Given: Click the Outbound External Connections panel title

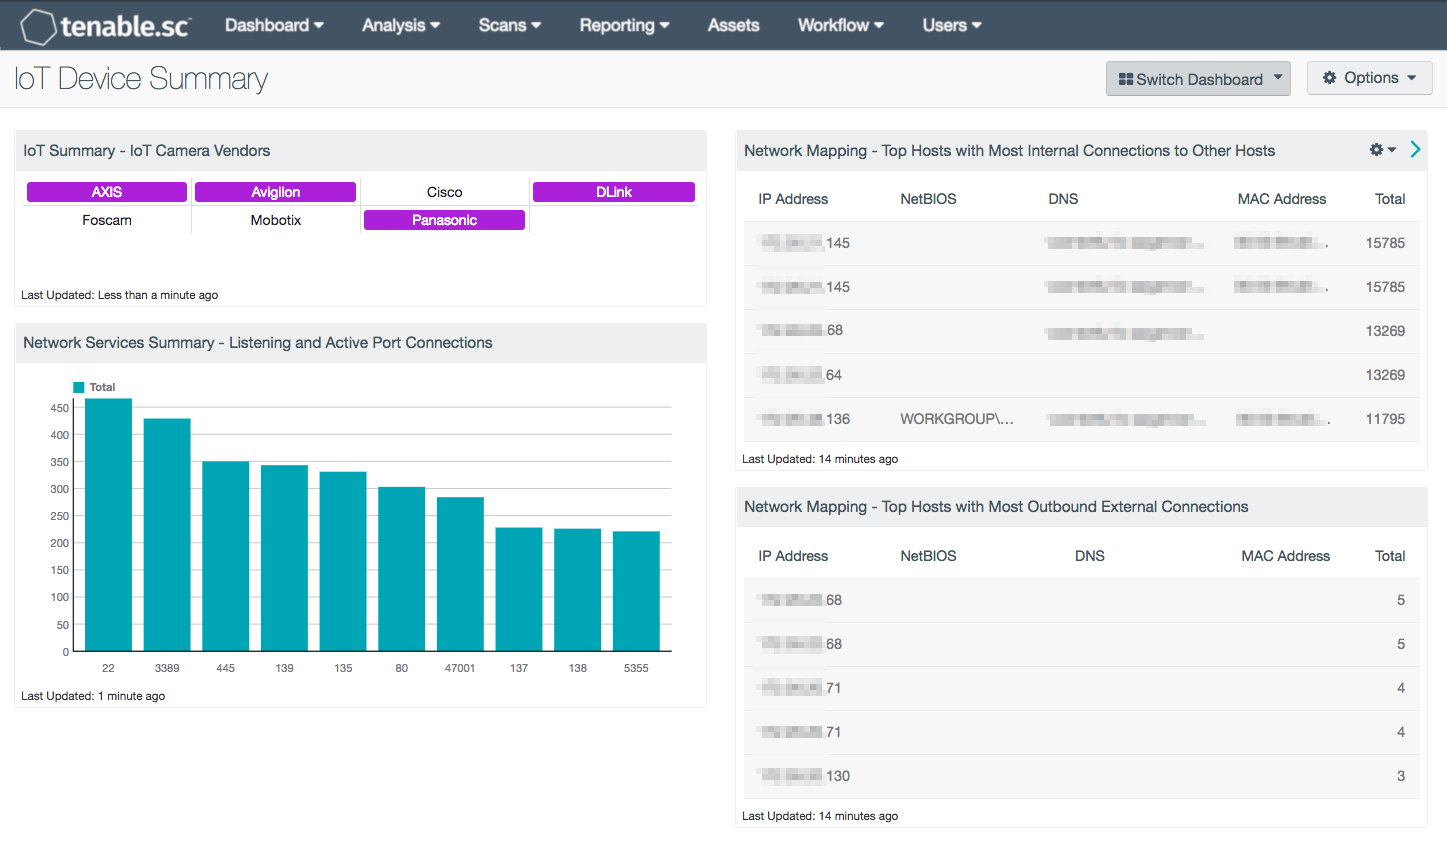Looking at the screenshot, I should (x=996, y=507).
